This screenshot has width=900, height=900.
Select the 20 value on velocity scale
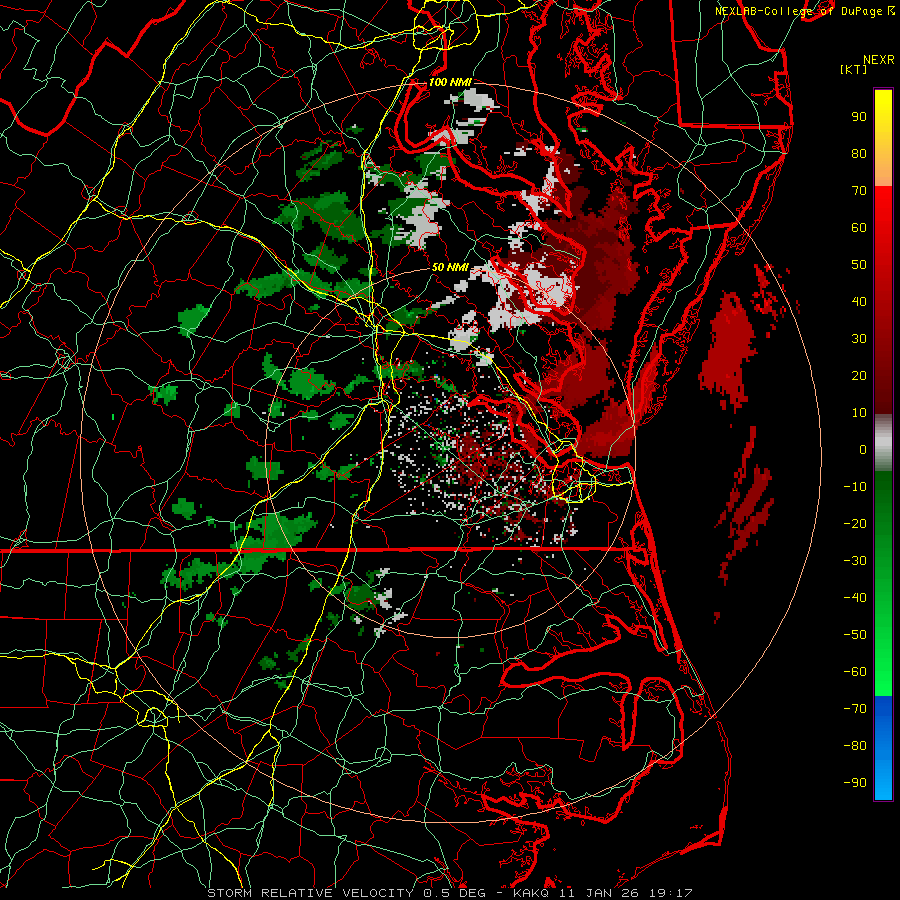tap(859, 375)
